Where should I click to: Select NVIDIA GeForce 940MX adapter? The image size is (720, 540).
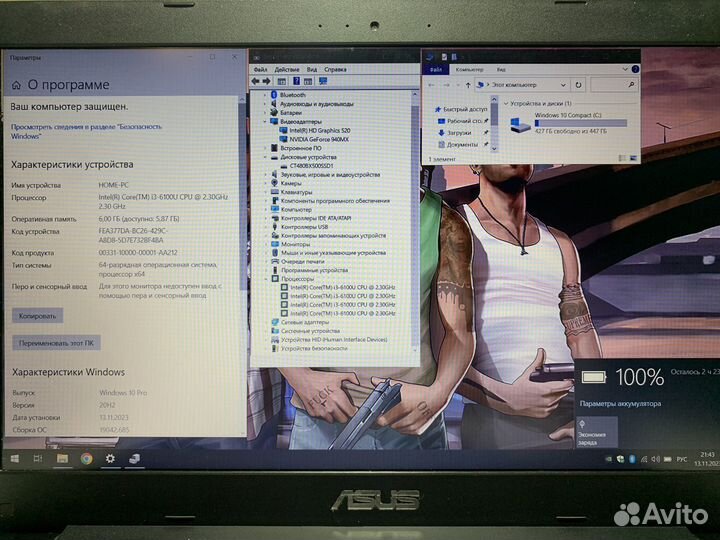pyautogui.click(x=319, y=139)
